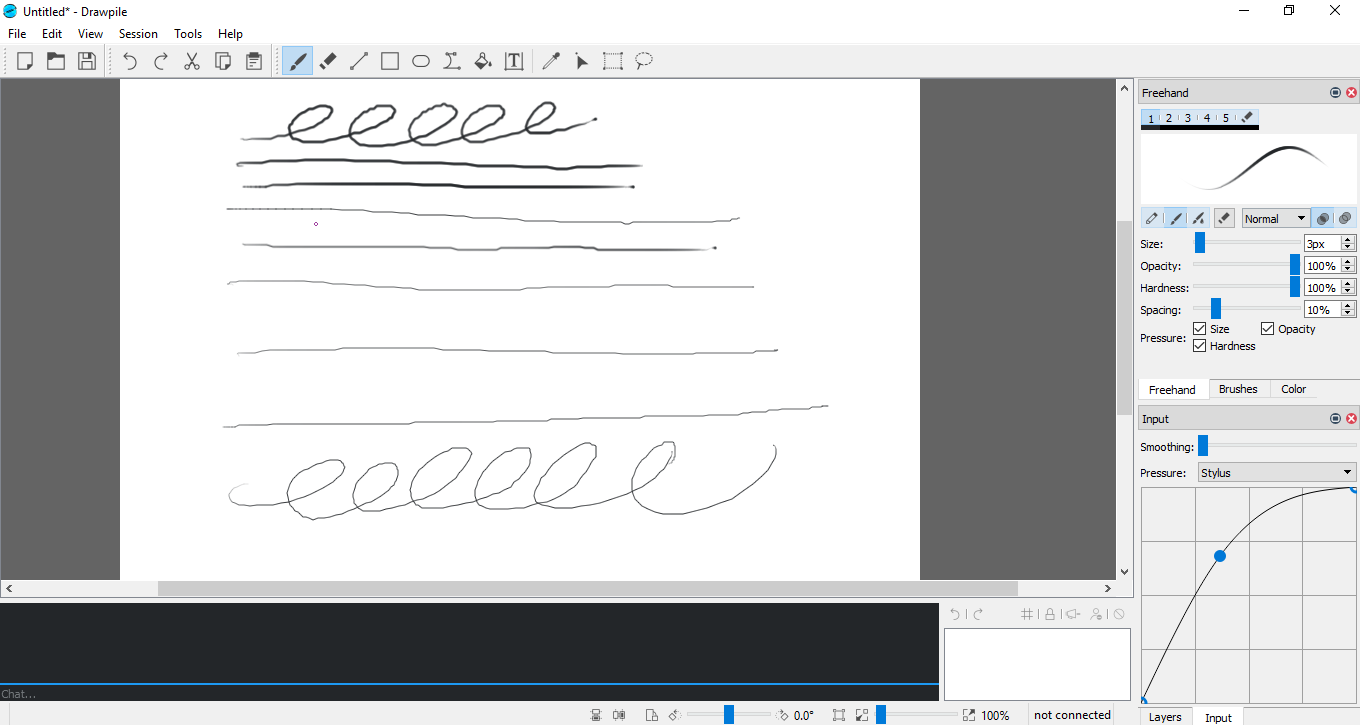Select the Annotation text tool
Screen dimensions: 1360x725
coord(513,61)
